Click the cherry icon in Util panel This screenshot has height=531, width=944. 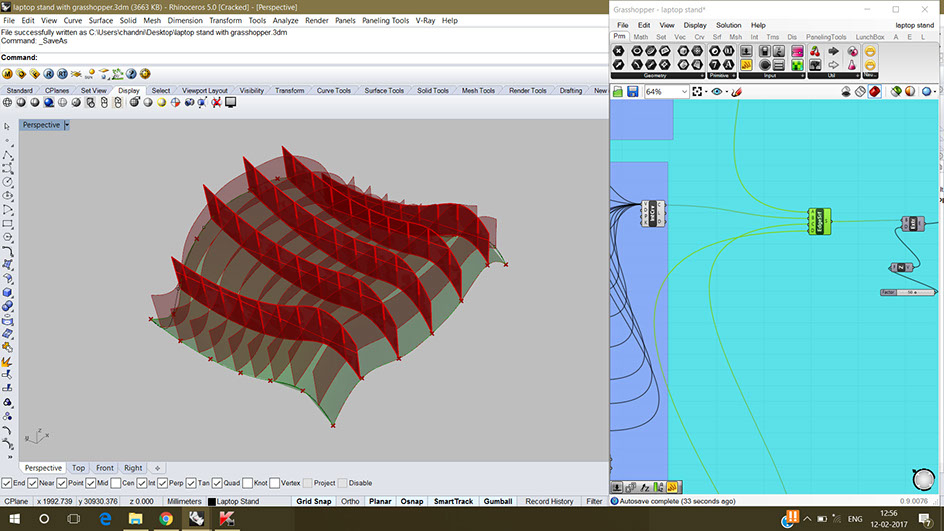(x=815, y=52)
